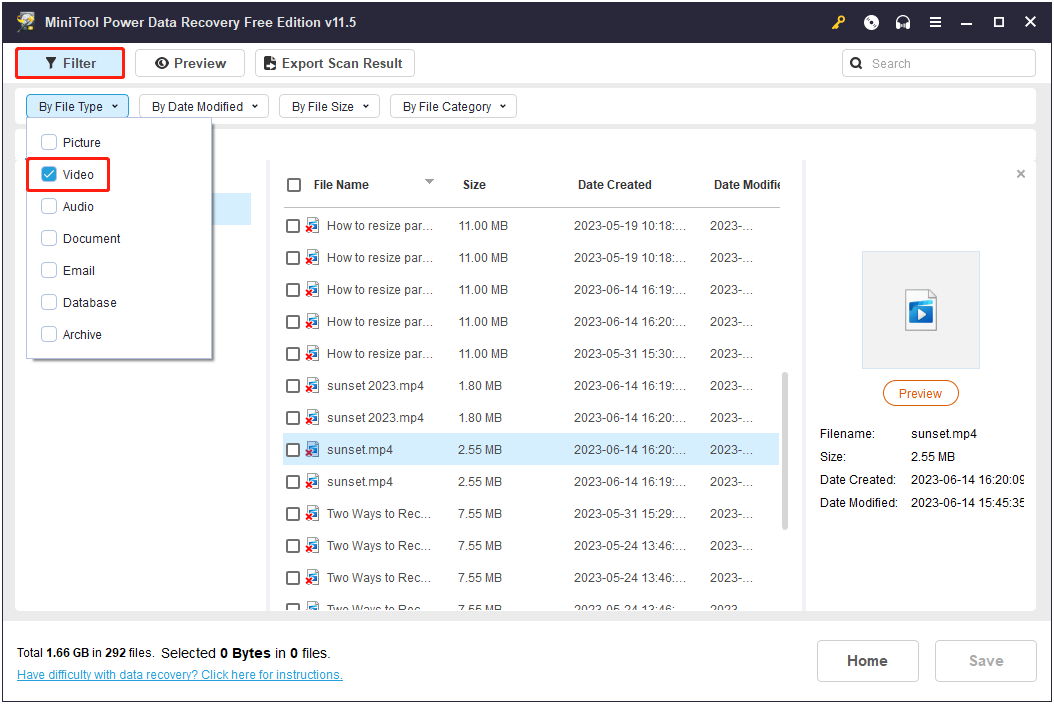Click the key register icon in title bar
Image resolution: width=1054 pixels, height=705 pixels.
click(838, 22)
